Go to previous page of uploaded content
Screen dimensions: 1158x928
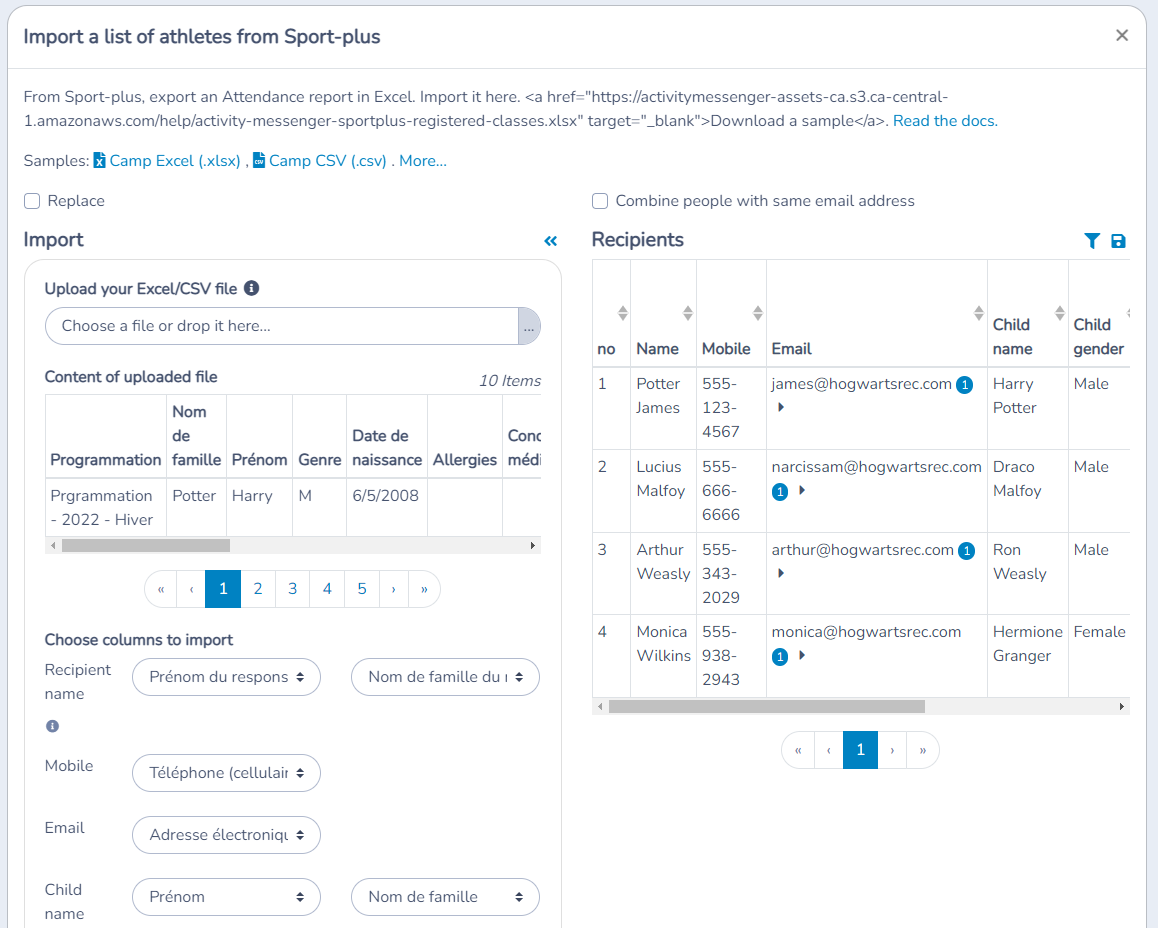[191, 589]
